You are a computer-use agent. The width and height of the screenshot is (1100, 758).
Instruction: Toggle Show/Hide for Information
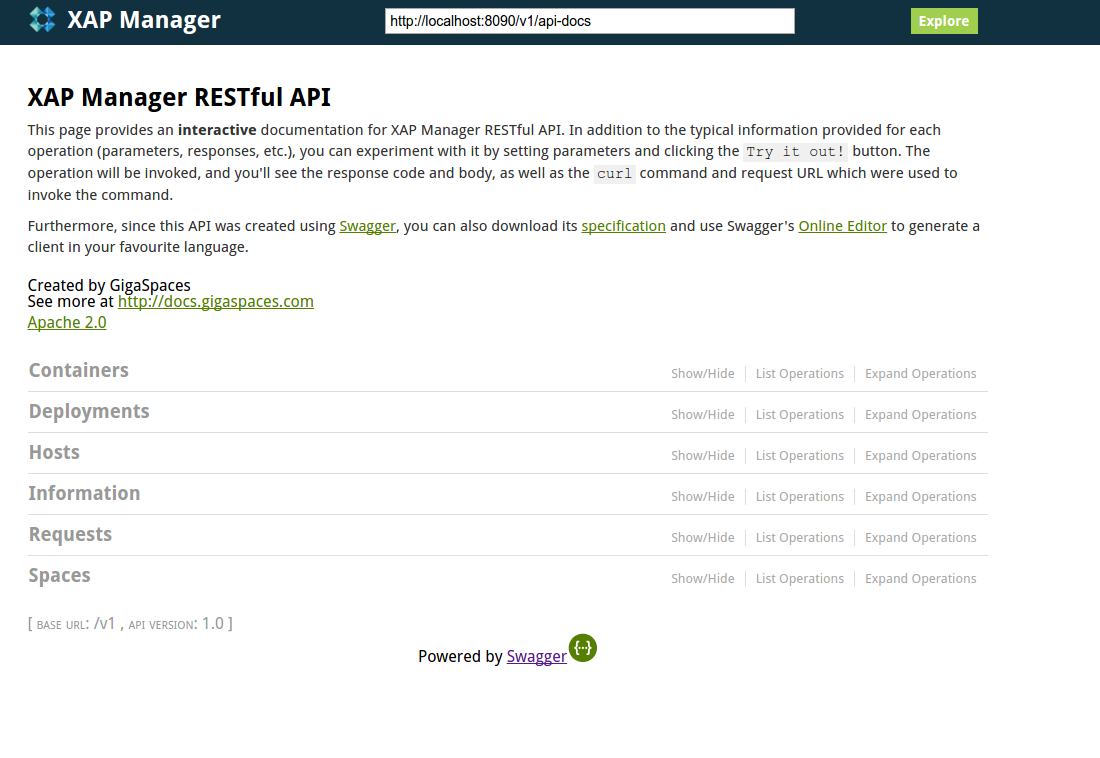[702, 496]
